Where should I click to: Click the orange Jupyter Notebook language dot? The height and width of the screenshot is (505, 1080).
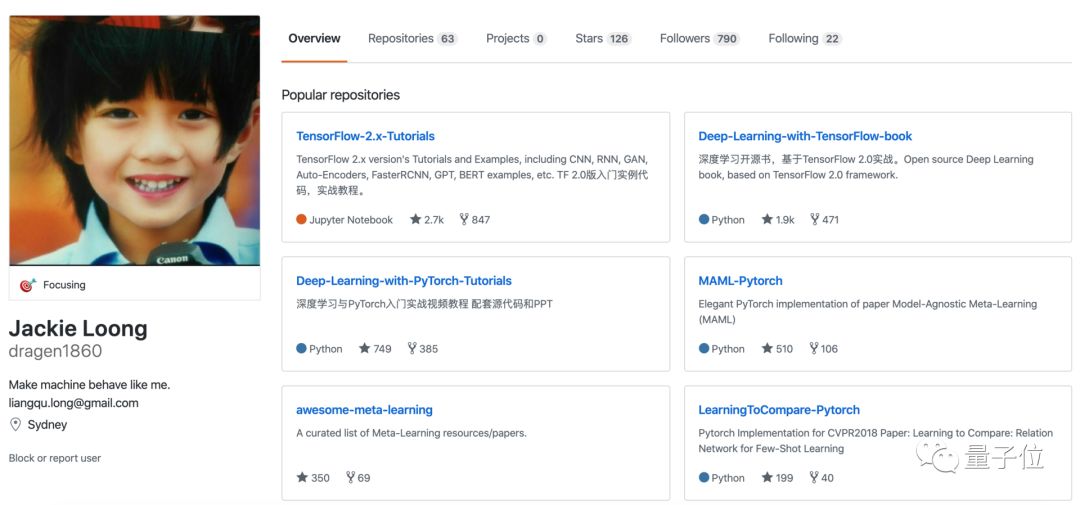(x=301, y=220)
